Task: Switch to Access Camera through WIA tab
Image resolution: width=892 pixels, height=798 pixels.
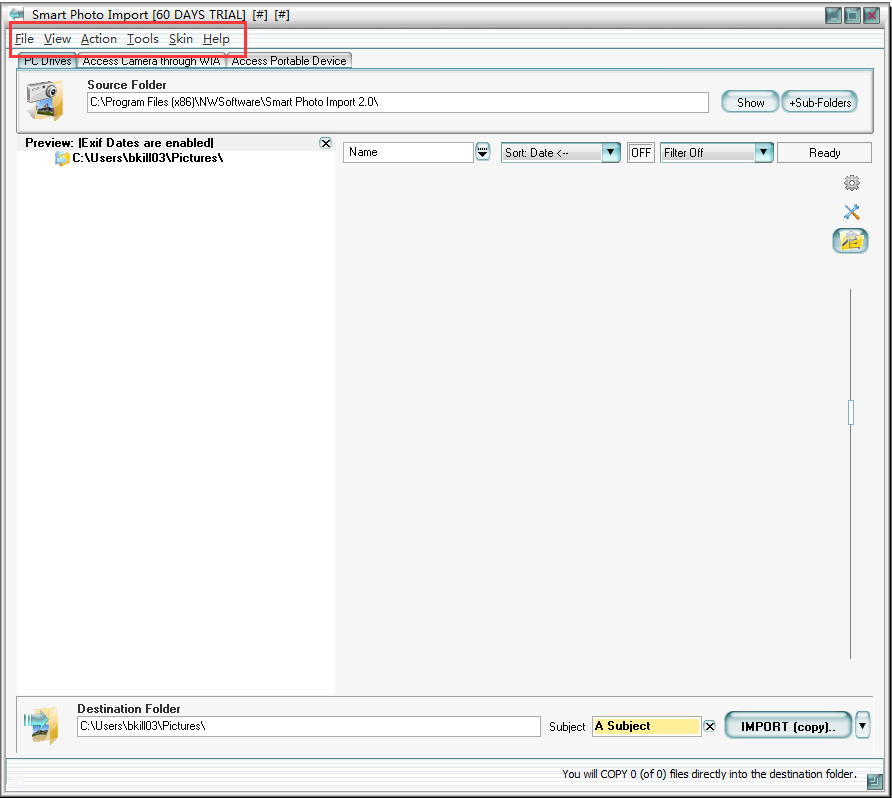Action: tap(151, 61)
